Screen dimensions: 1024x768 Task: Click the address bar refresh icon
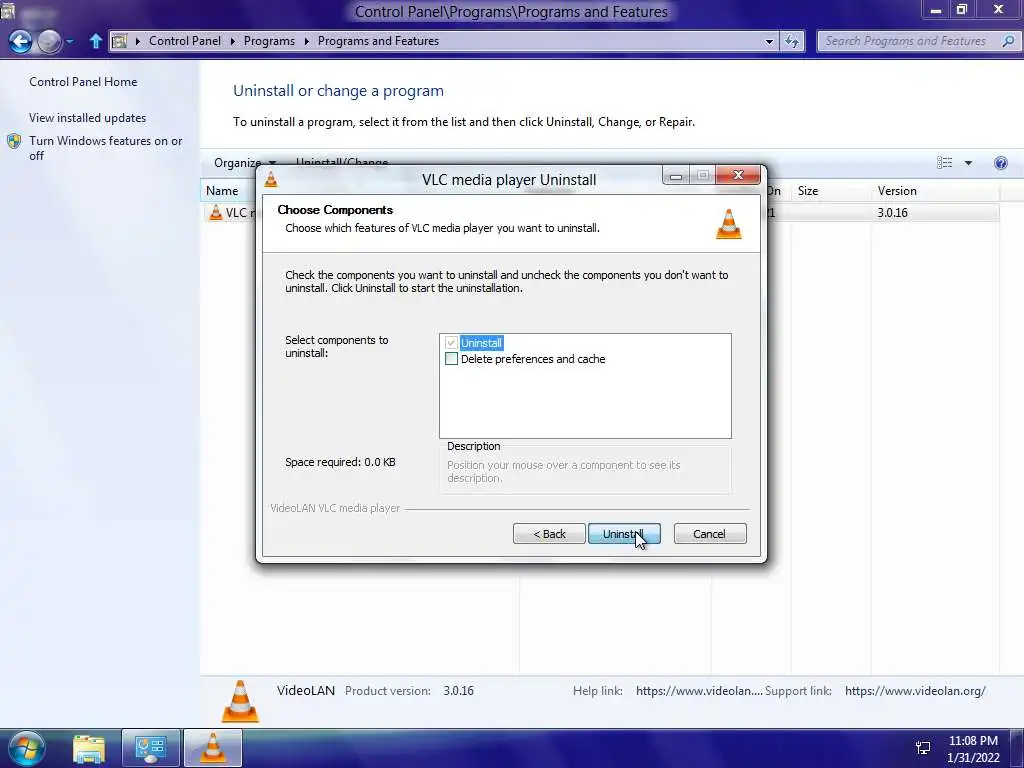click(792, 41)
